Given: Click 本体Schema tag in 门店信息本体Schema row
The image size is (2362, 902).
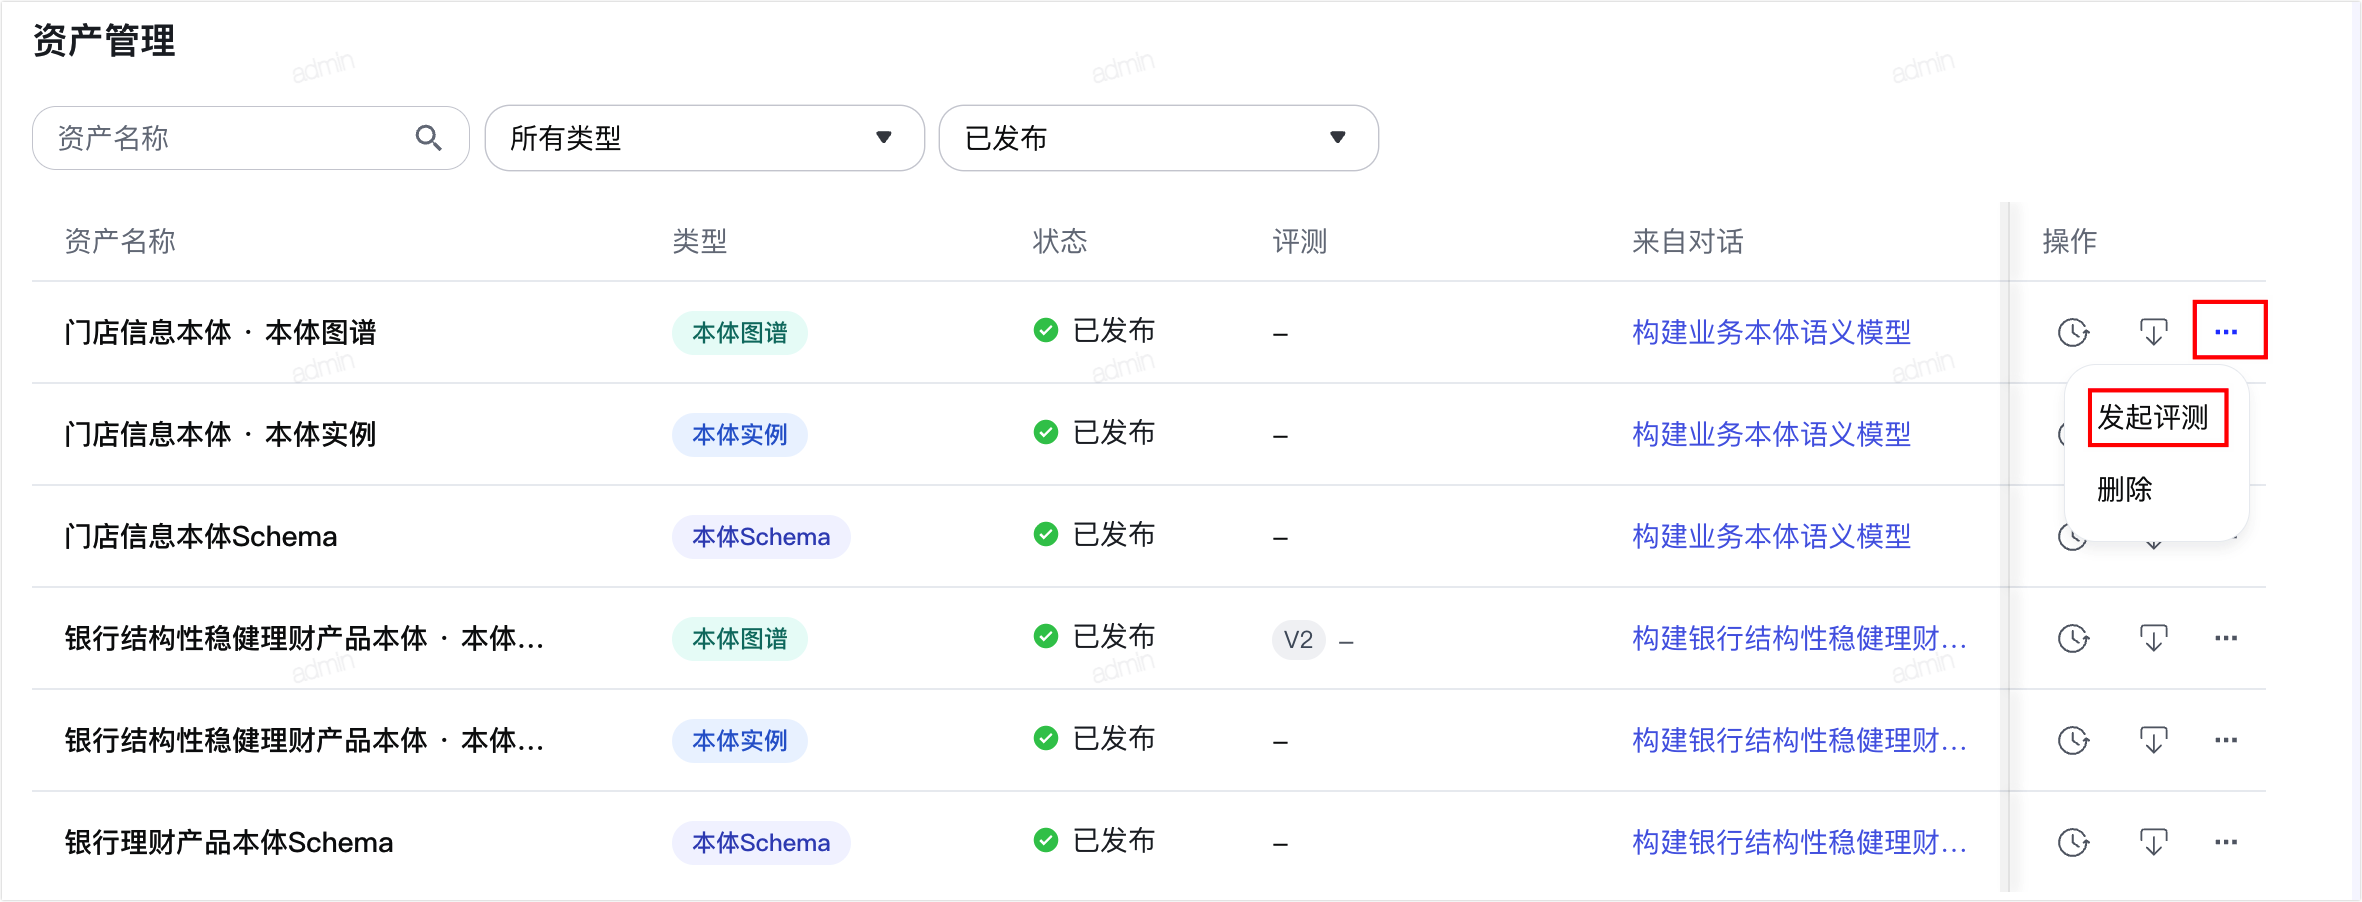Looking at the screenshot, I should coord(761,537).
